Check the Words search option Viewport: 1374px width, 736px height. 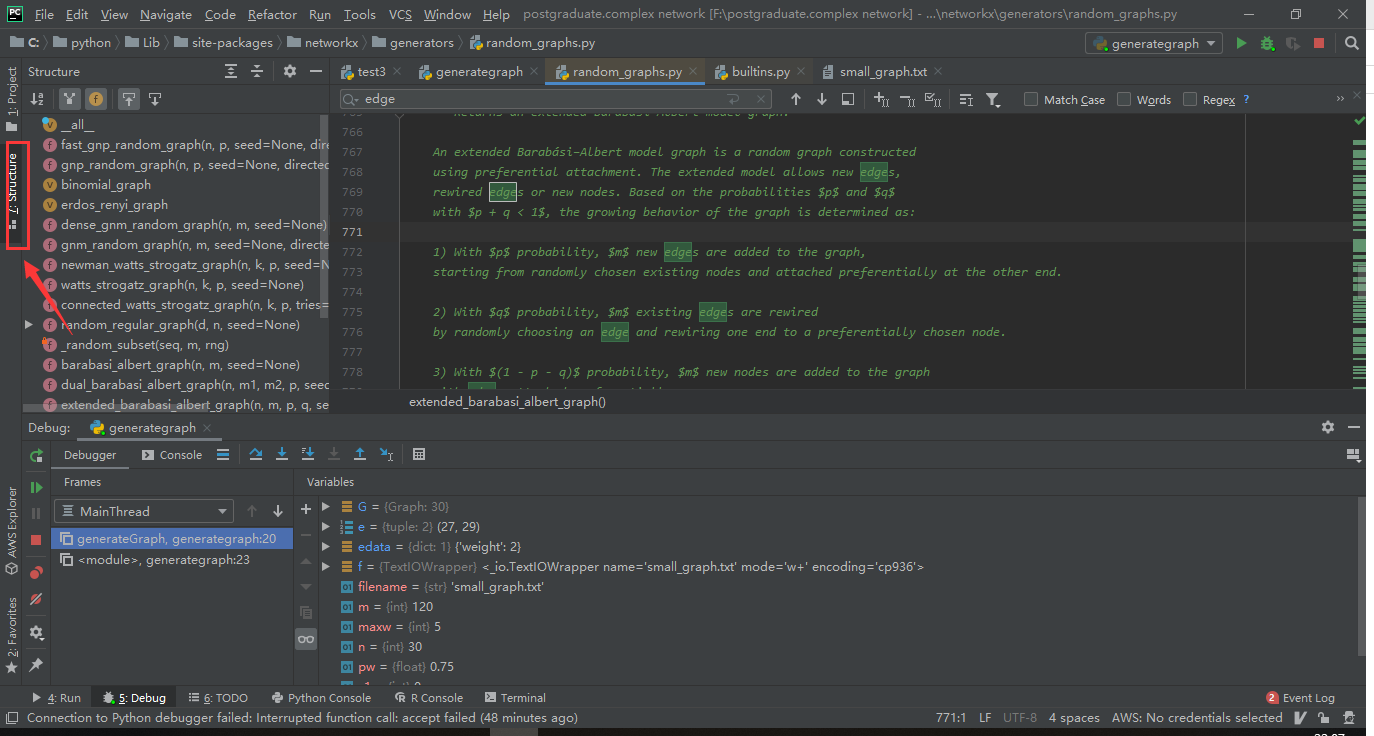point(1125,98)
